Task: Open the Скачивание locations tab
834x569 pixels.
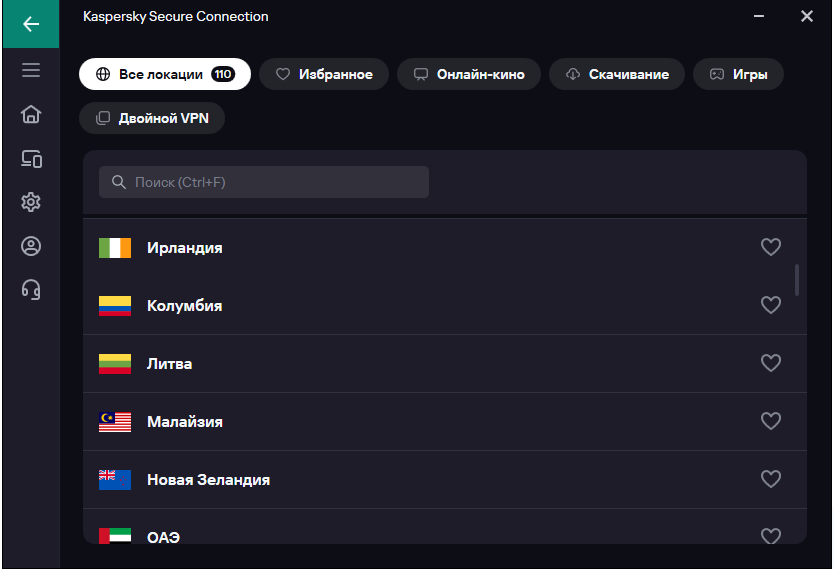Action: tap(617, 74)
